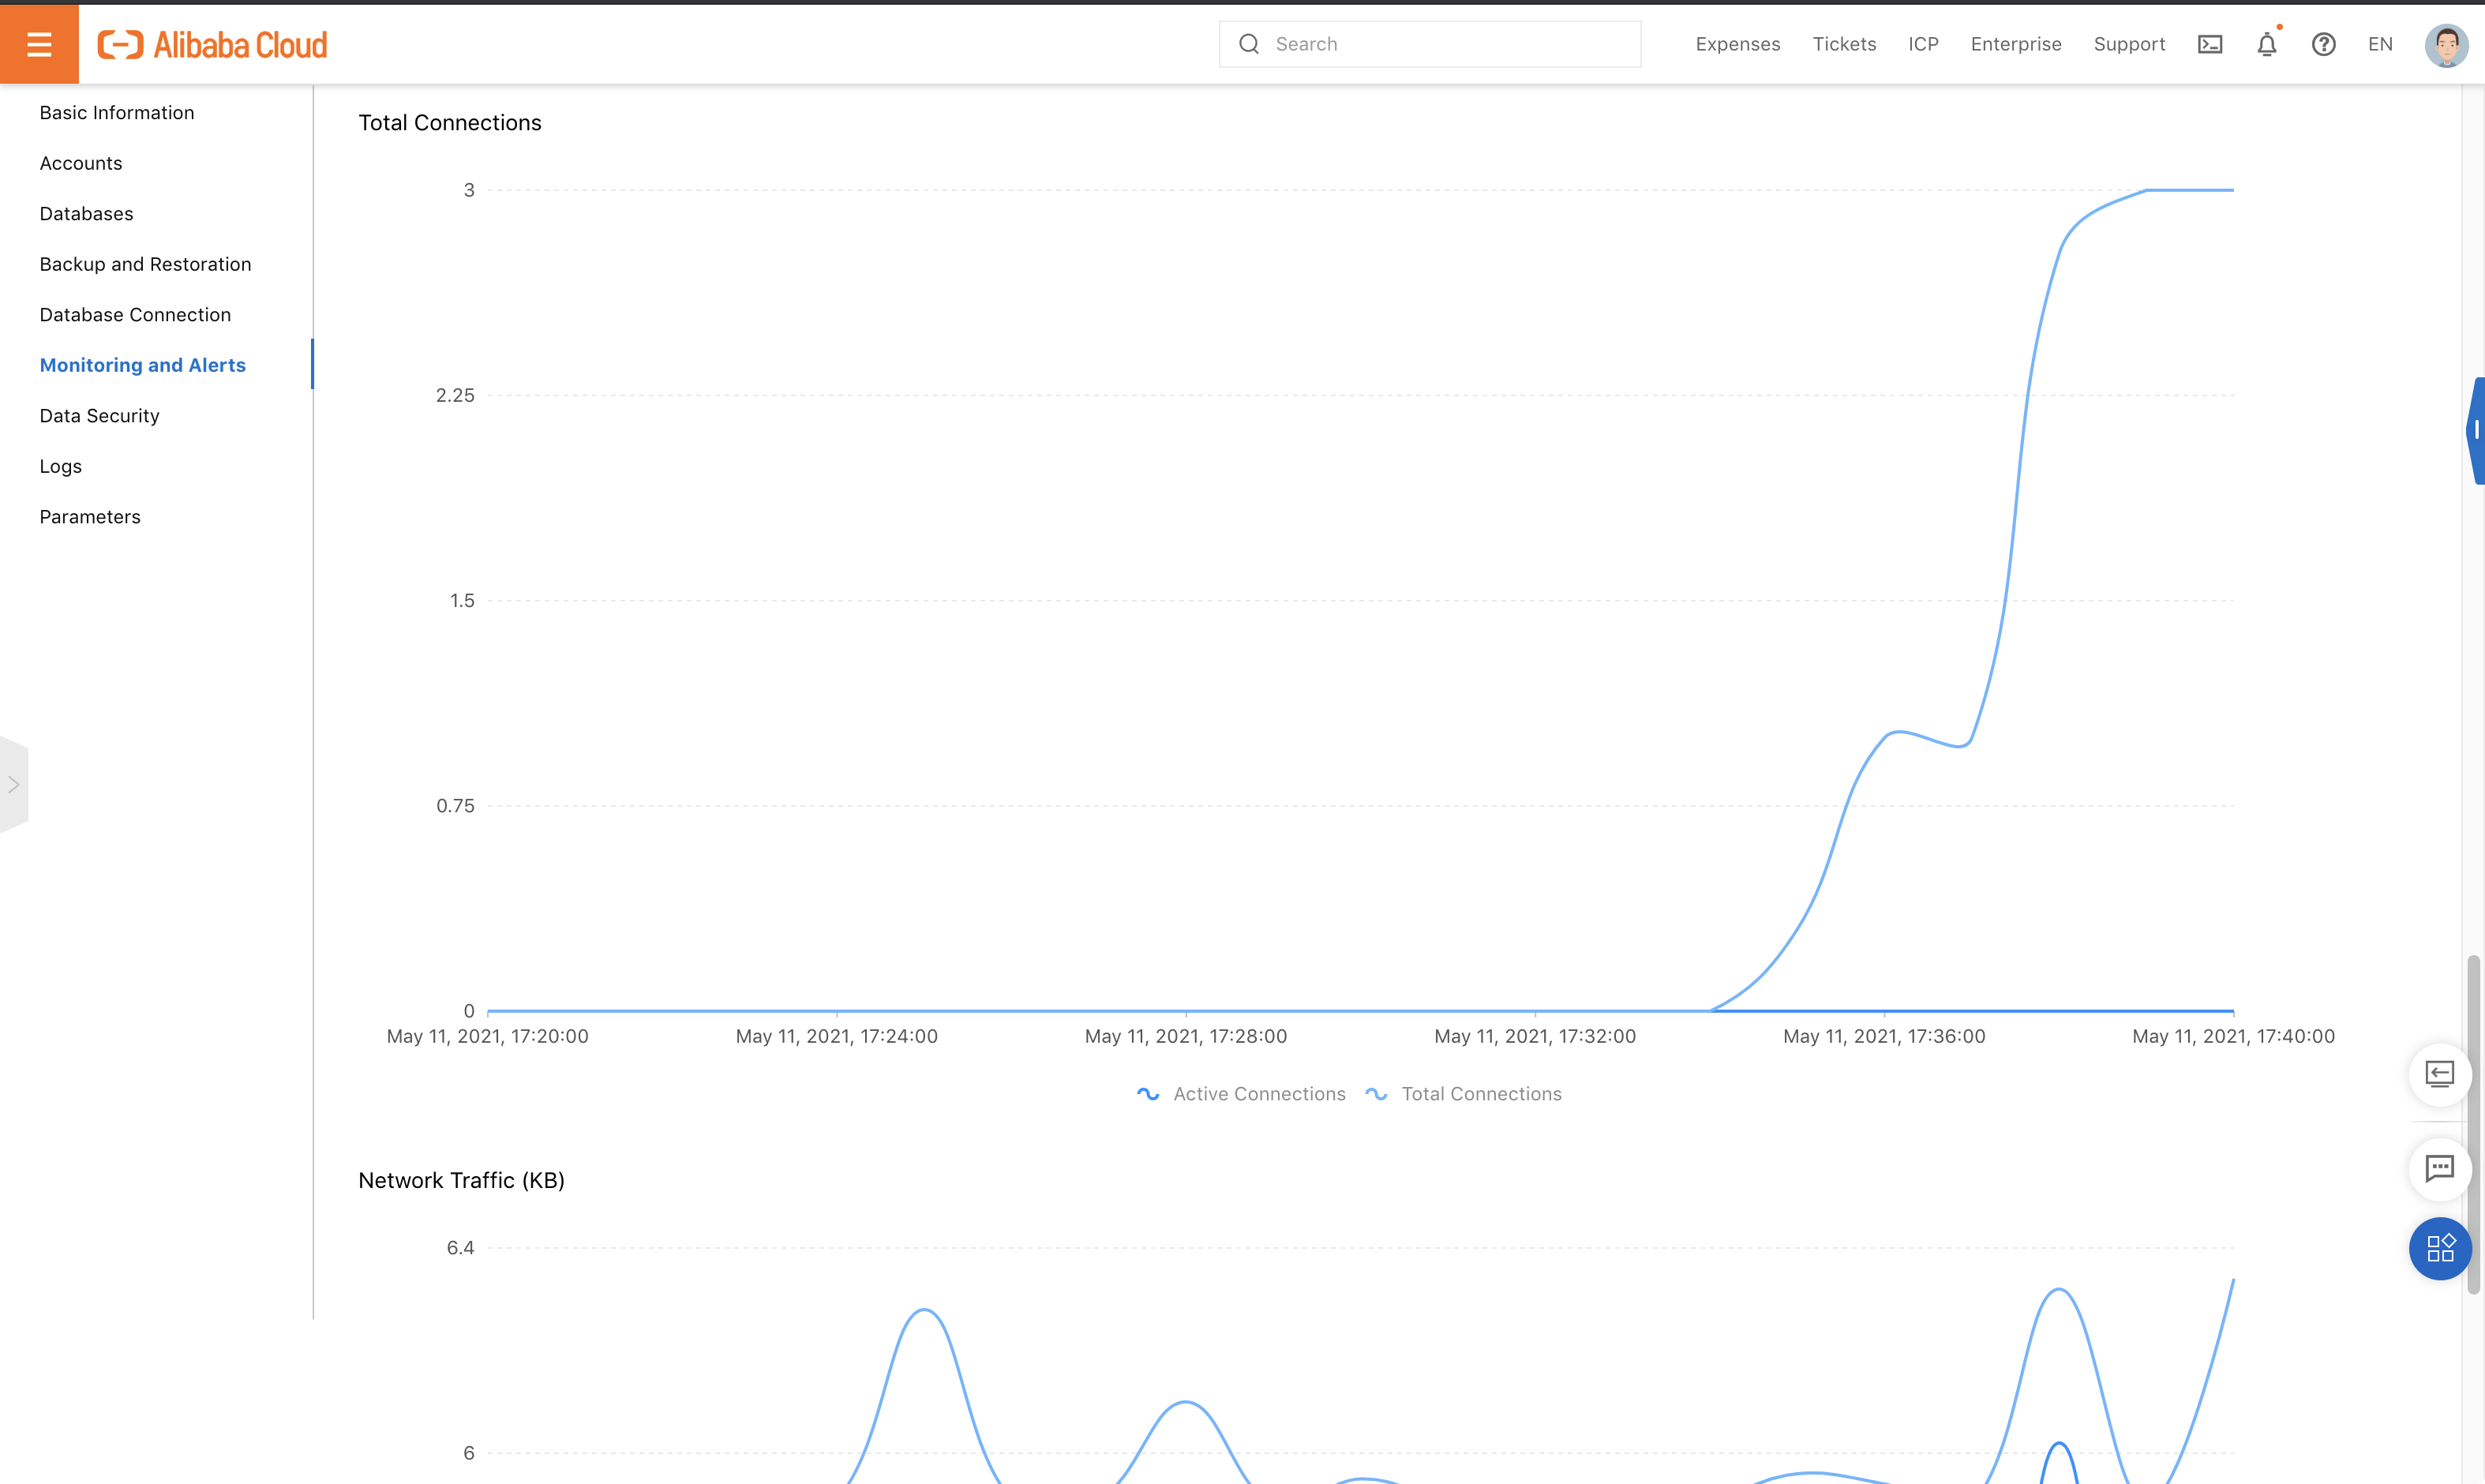This screenshot has height=1484, width=2485.
Task: Toggle the Active Connections legend series
Action: tap(1241, 1094)
